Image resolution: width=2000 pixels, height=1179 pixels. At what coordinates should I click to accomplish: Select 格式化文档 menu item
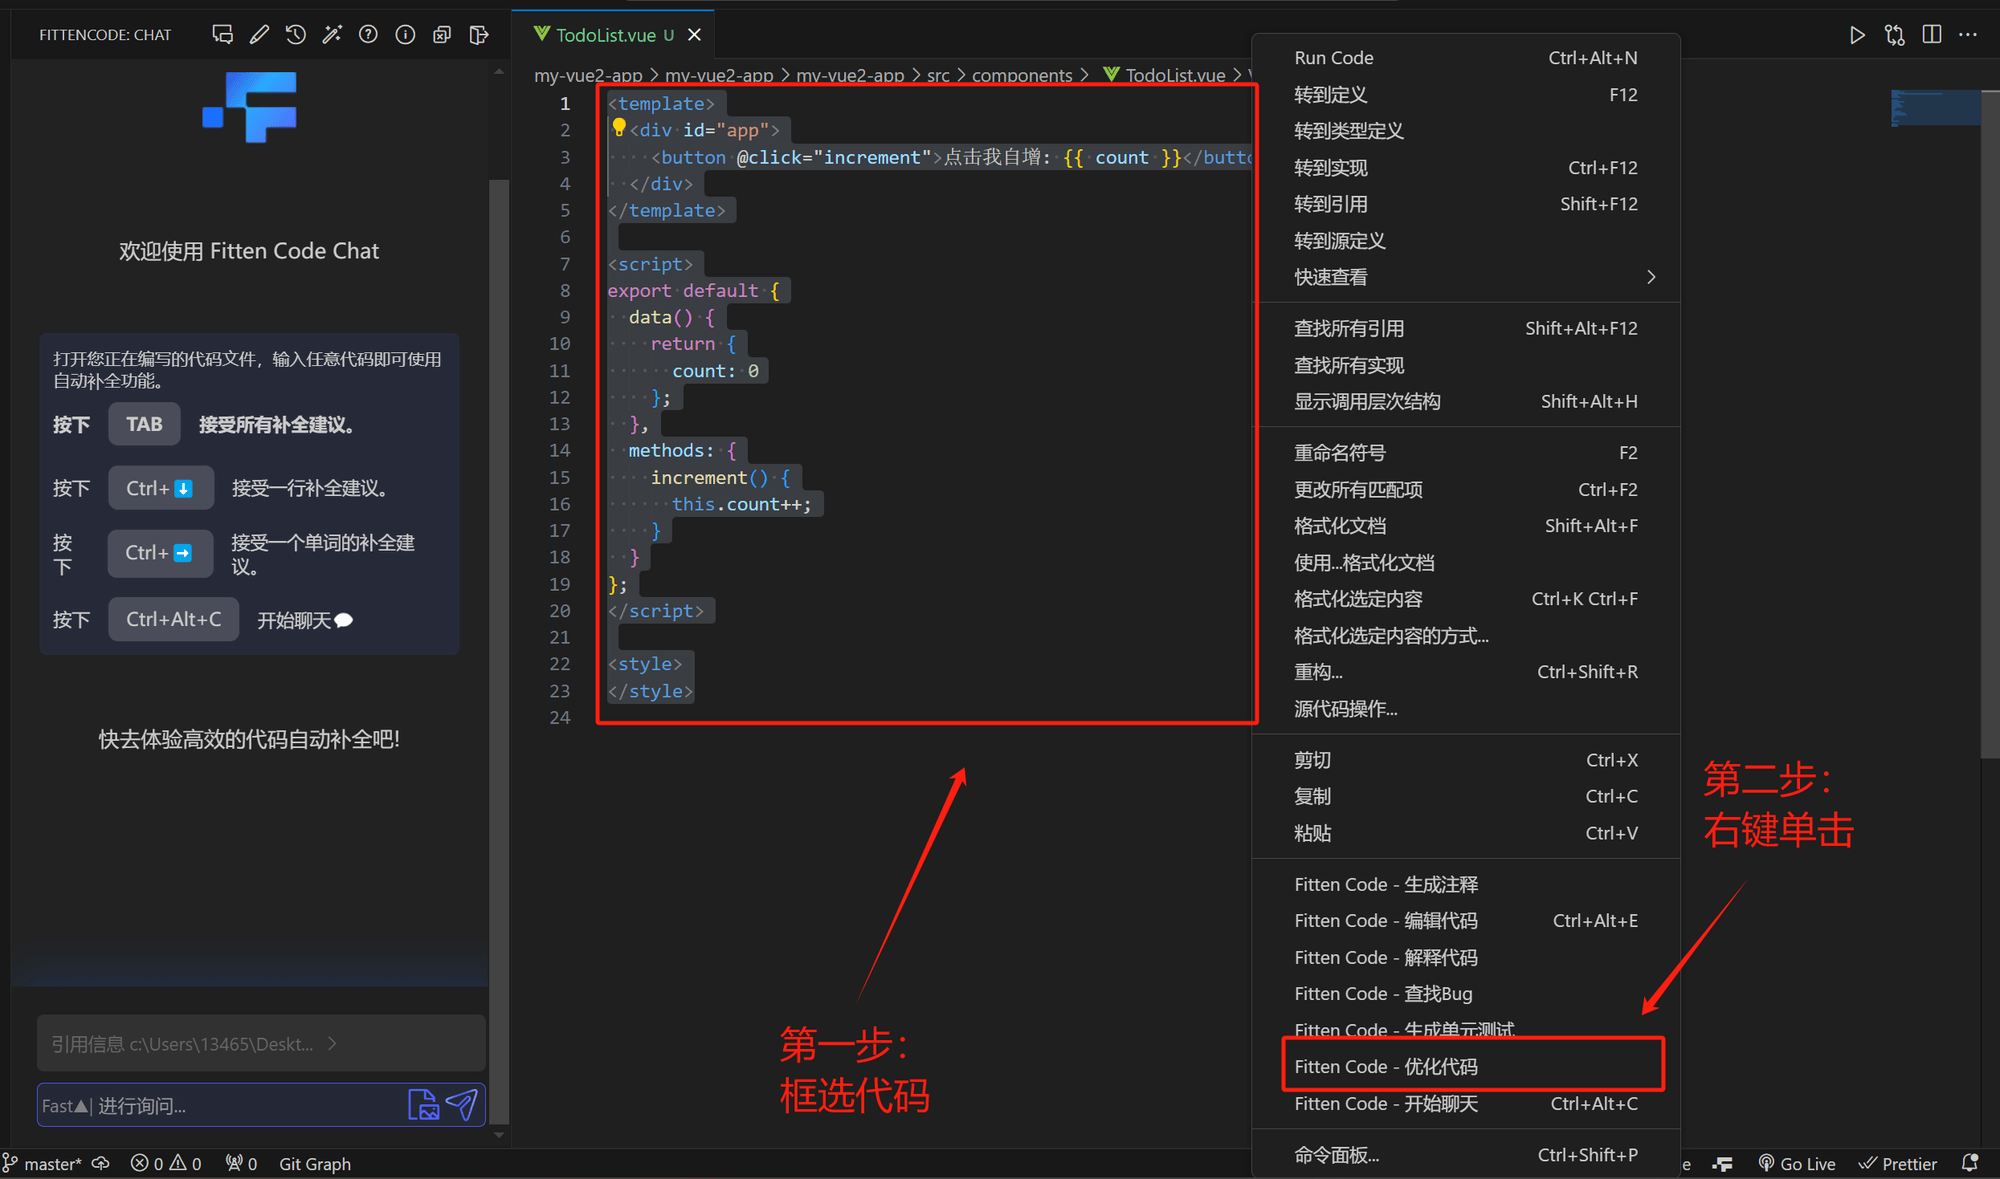1466,526
